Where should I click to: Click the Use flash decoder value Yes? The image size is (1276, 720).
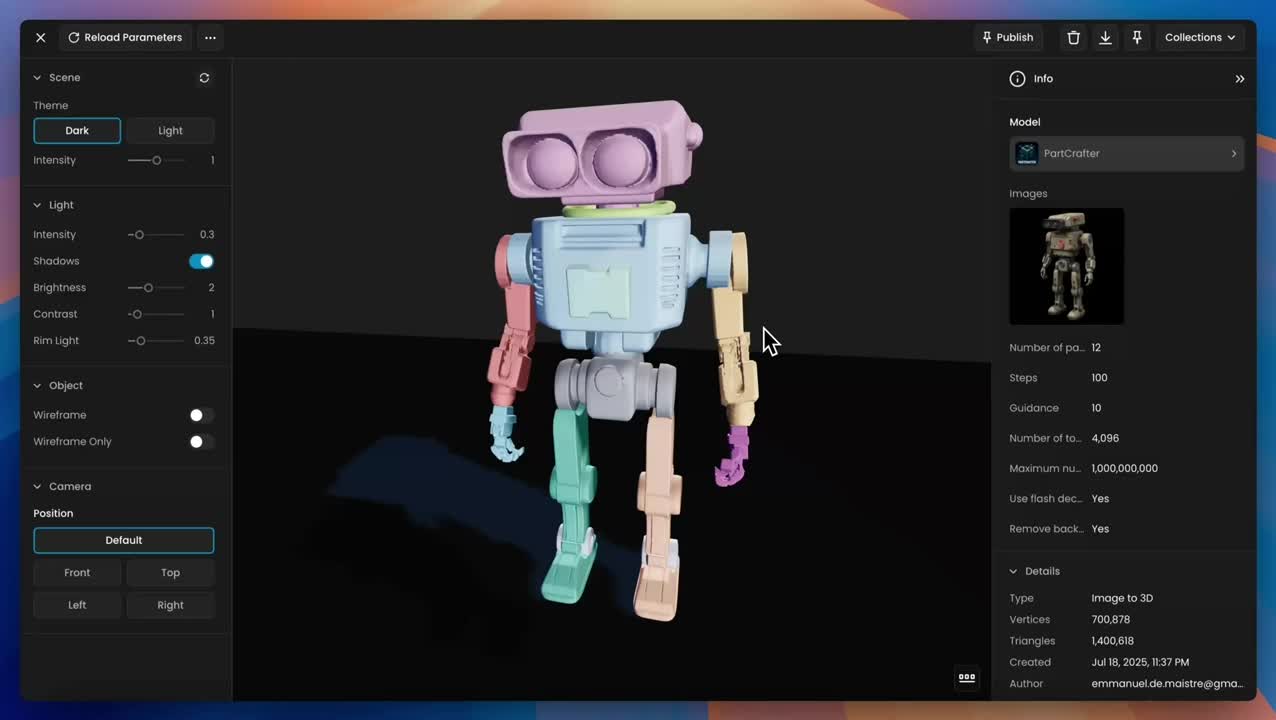(x=1100, y=498)
